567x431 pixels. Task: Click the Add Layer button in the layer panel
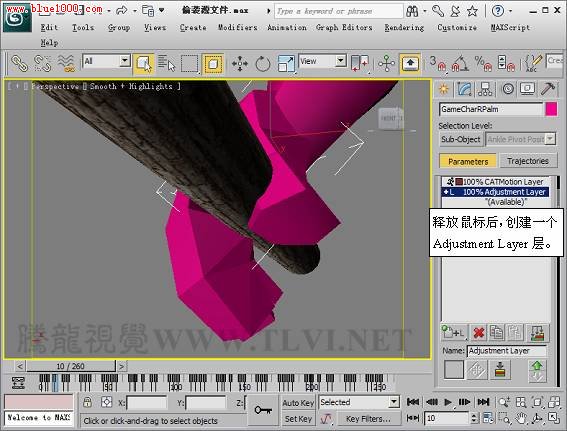click(453, 333)
